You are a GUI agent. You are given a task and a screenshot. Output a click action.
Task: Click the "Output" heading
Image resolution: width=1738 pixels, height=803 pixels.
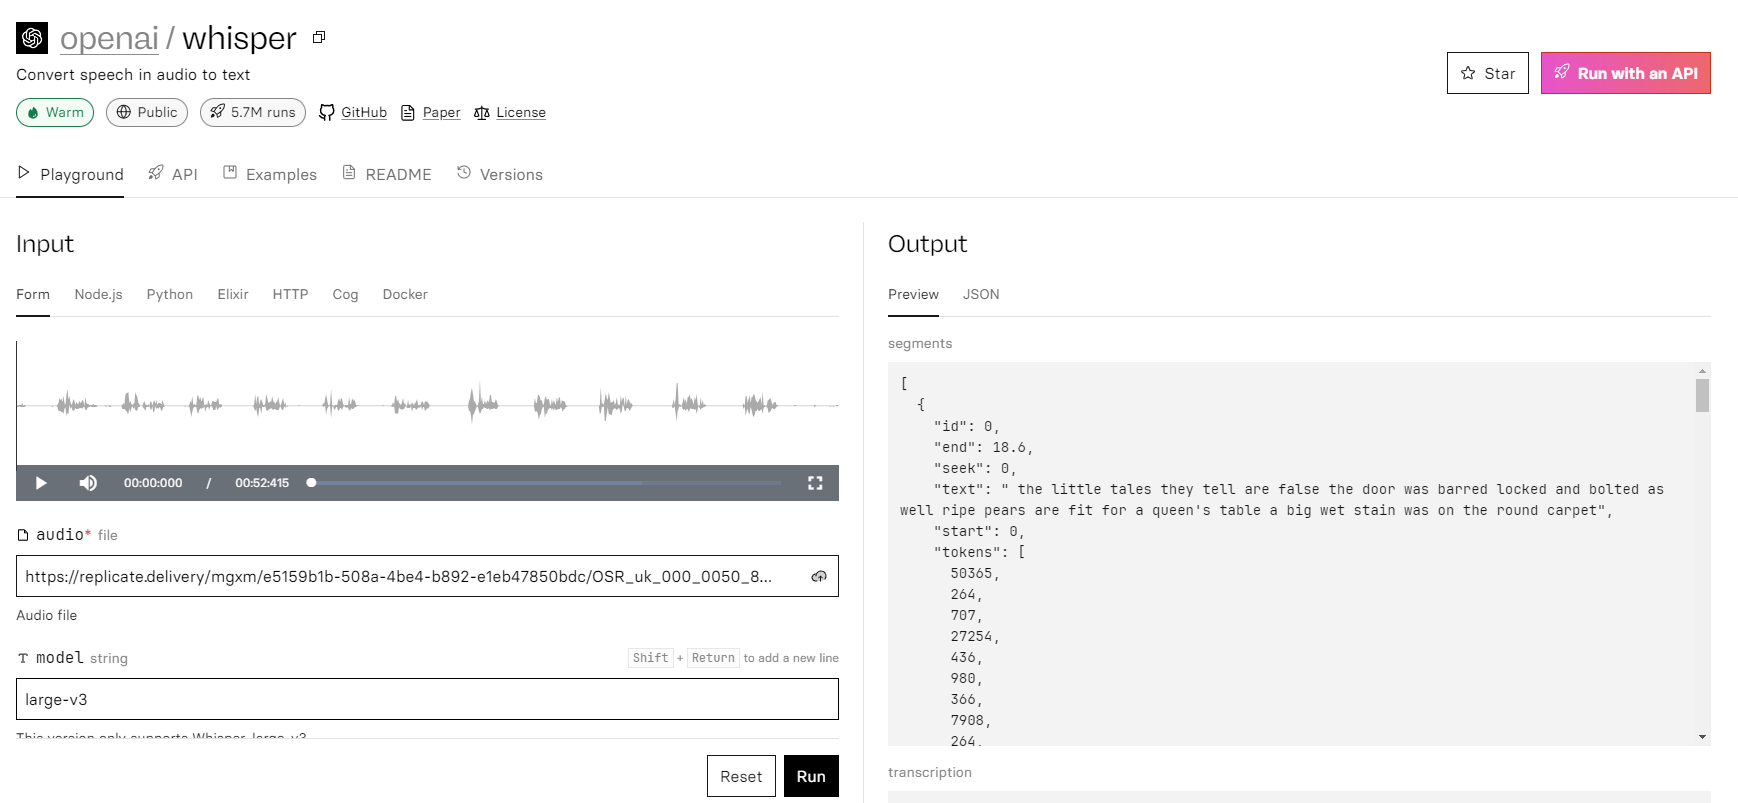point(927,244)
